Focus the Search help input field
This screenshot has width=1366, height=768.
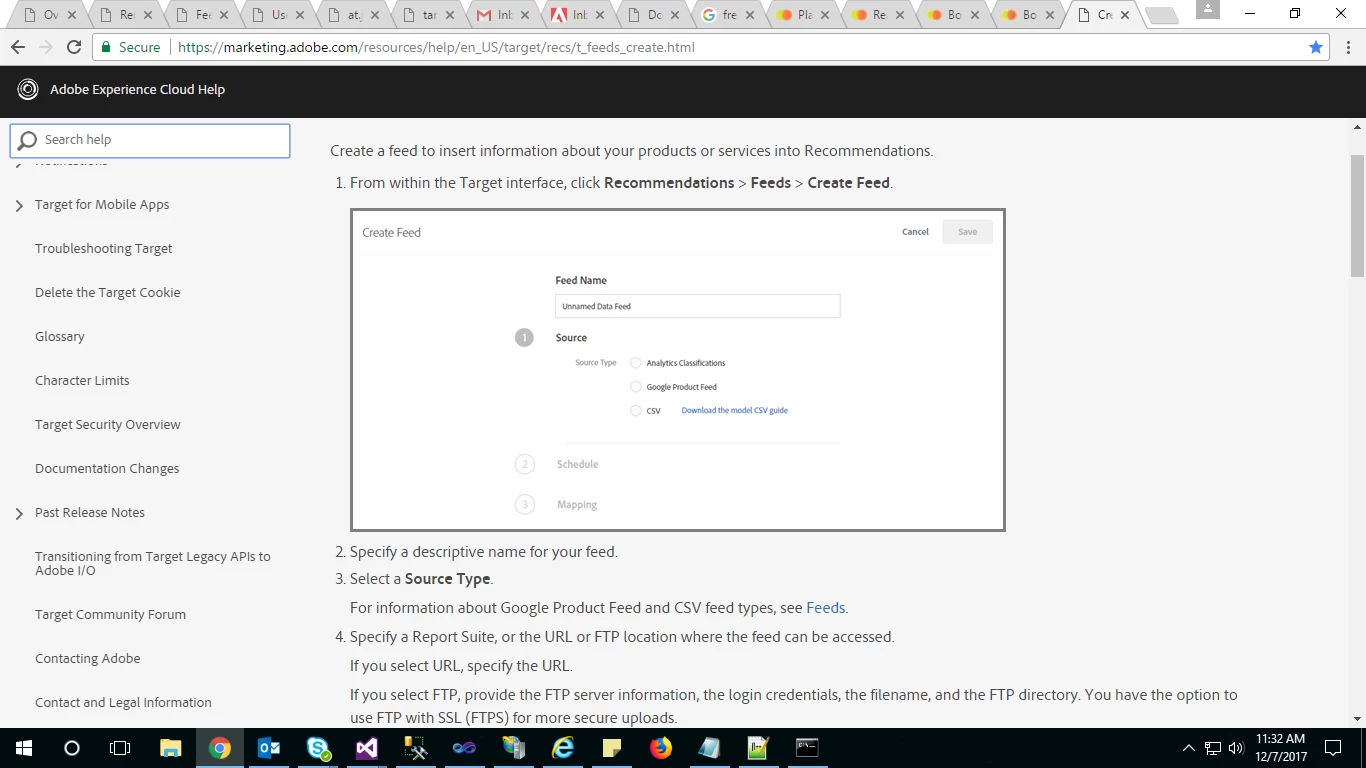pyautogui.click(x=150, y=140)
